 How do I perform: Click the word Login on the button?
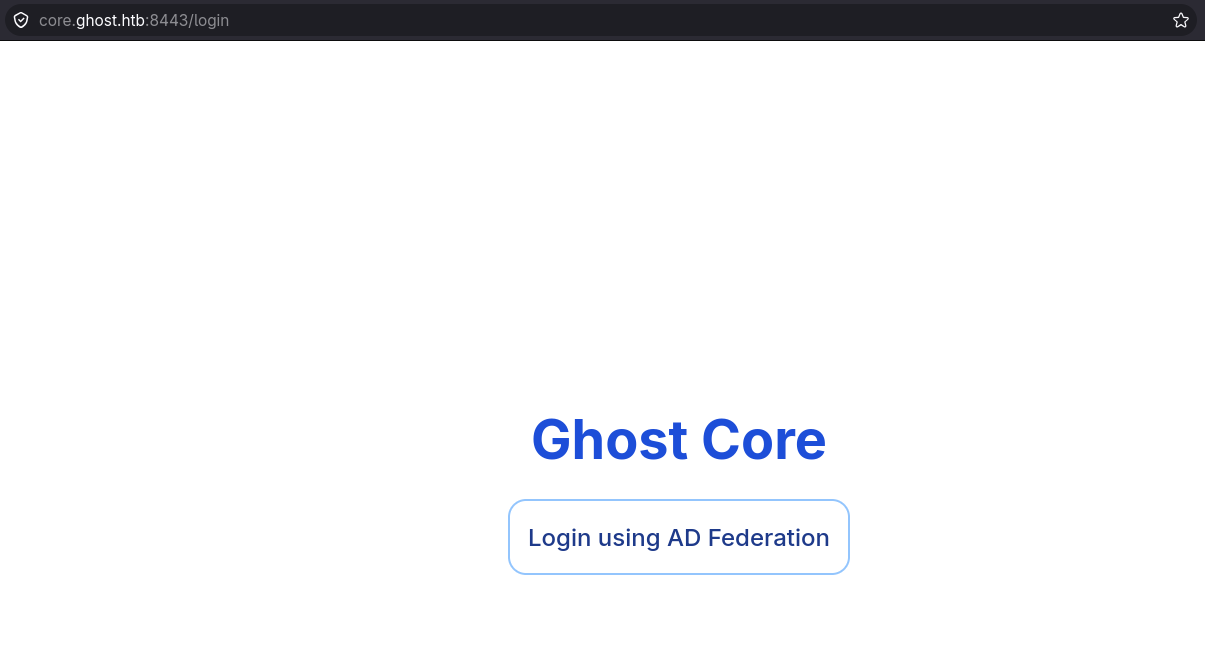[559, 538]
